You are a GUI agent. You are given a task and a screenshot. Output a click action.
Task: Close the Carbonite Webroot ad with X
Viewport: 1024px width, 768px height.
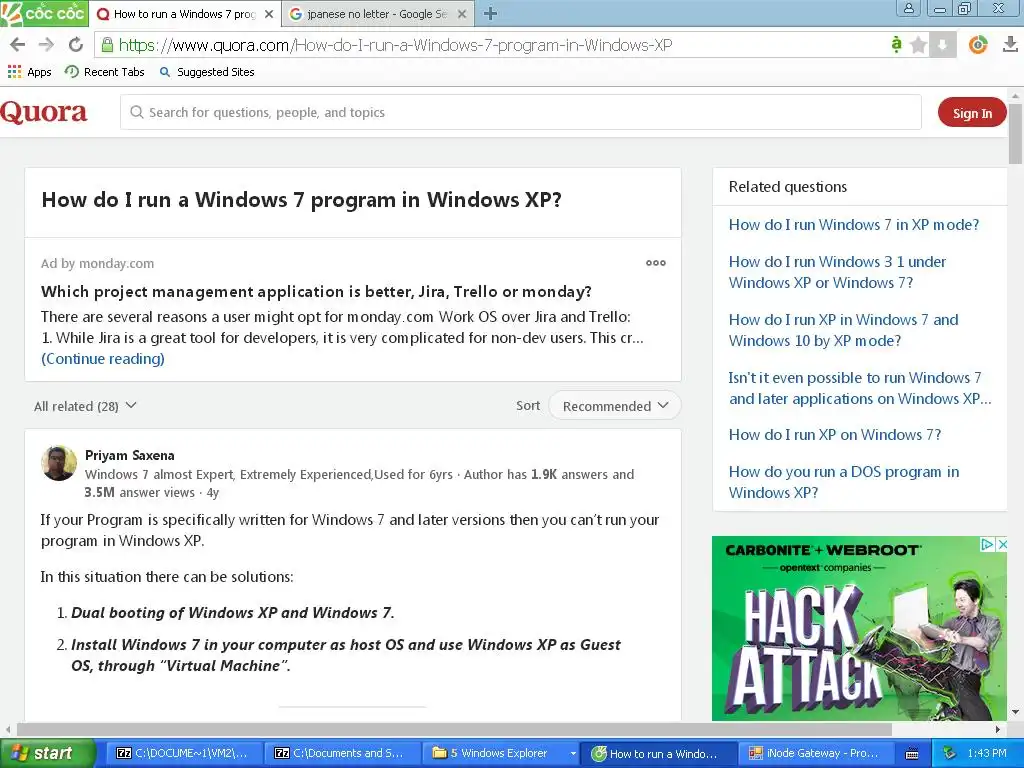(1002, 544)
